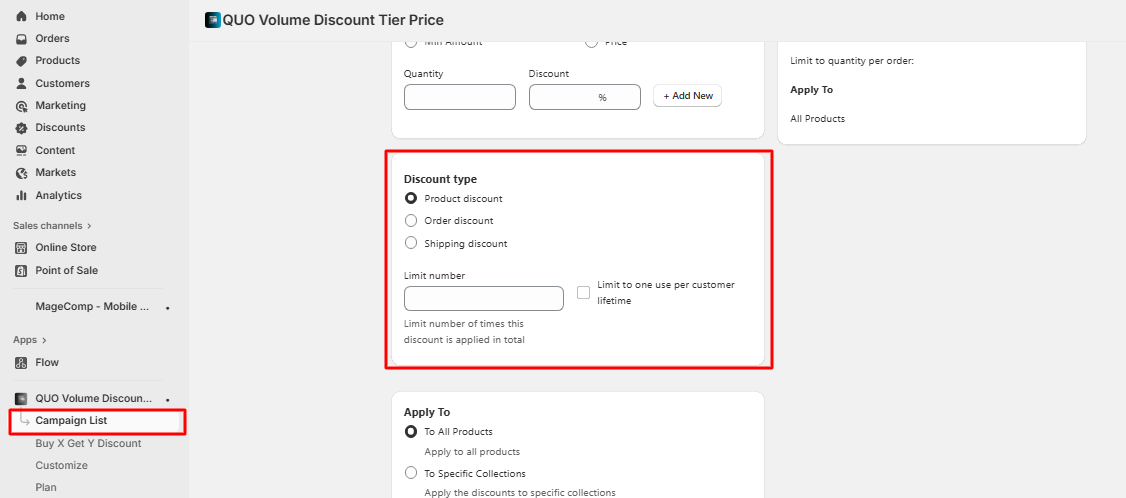Open the Campaign List menu item
Screen dimensions: 1126x498
71,421
